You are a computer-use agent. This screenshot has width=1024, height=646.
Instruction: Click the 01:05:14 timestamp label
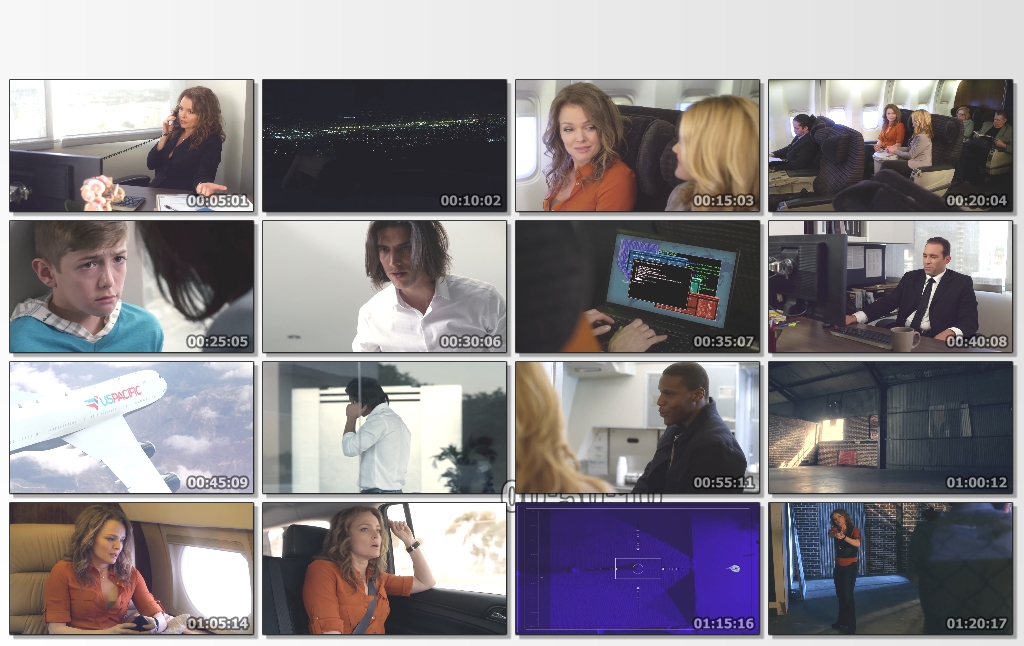[217, 624]
